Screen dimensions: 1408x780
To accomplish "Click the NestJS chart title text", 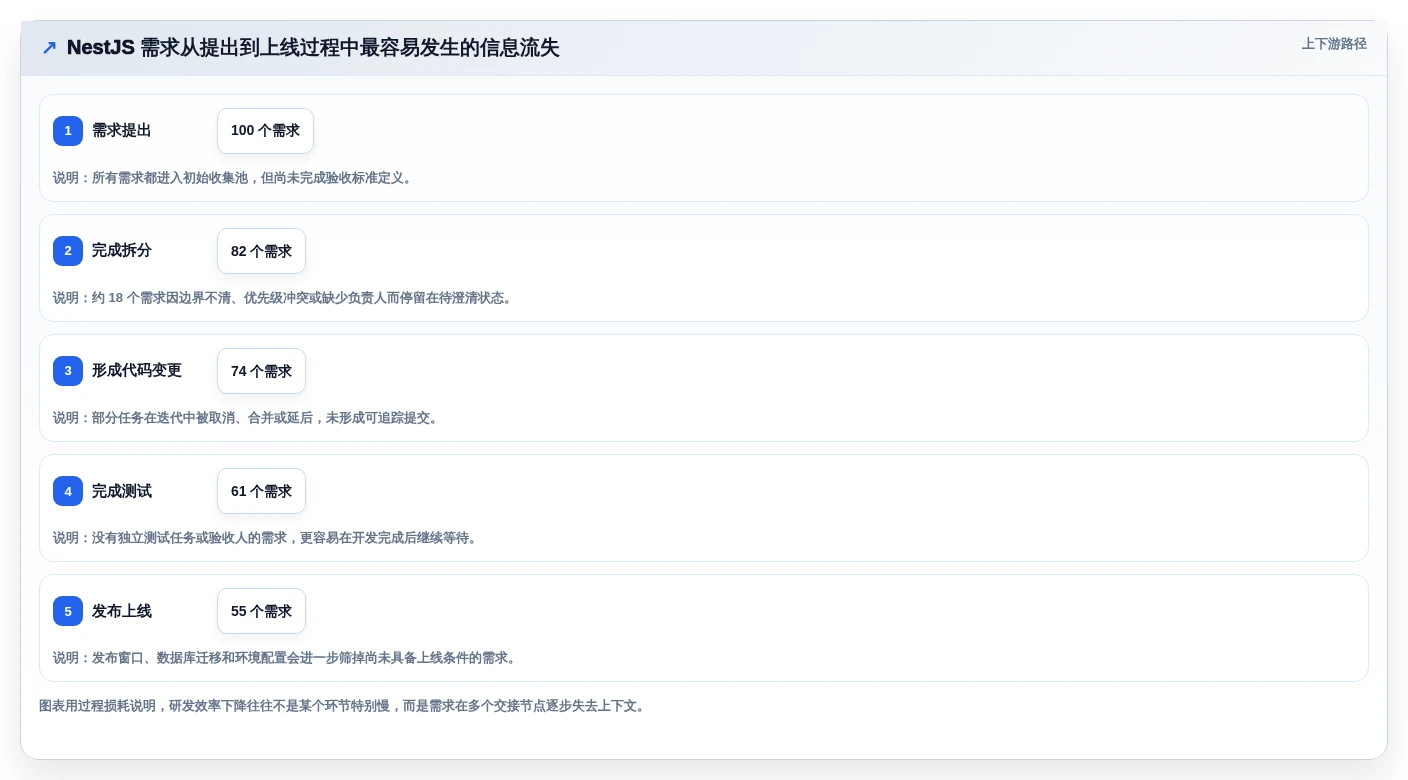I will pos(313,48).
